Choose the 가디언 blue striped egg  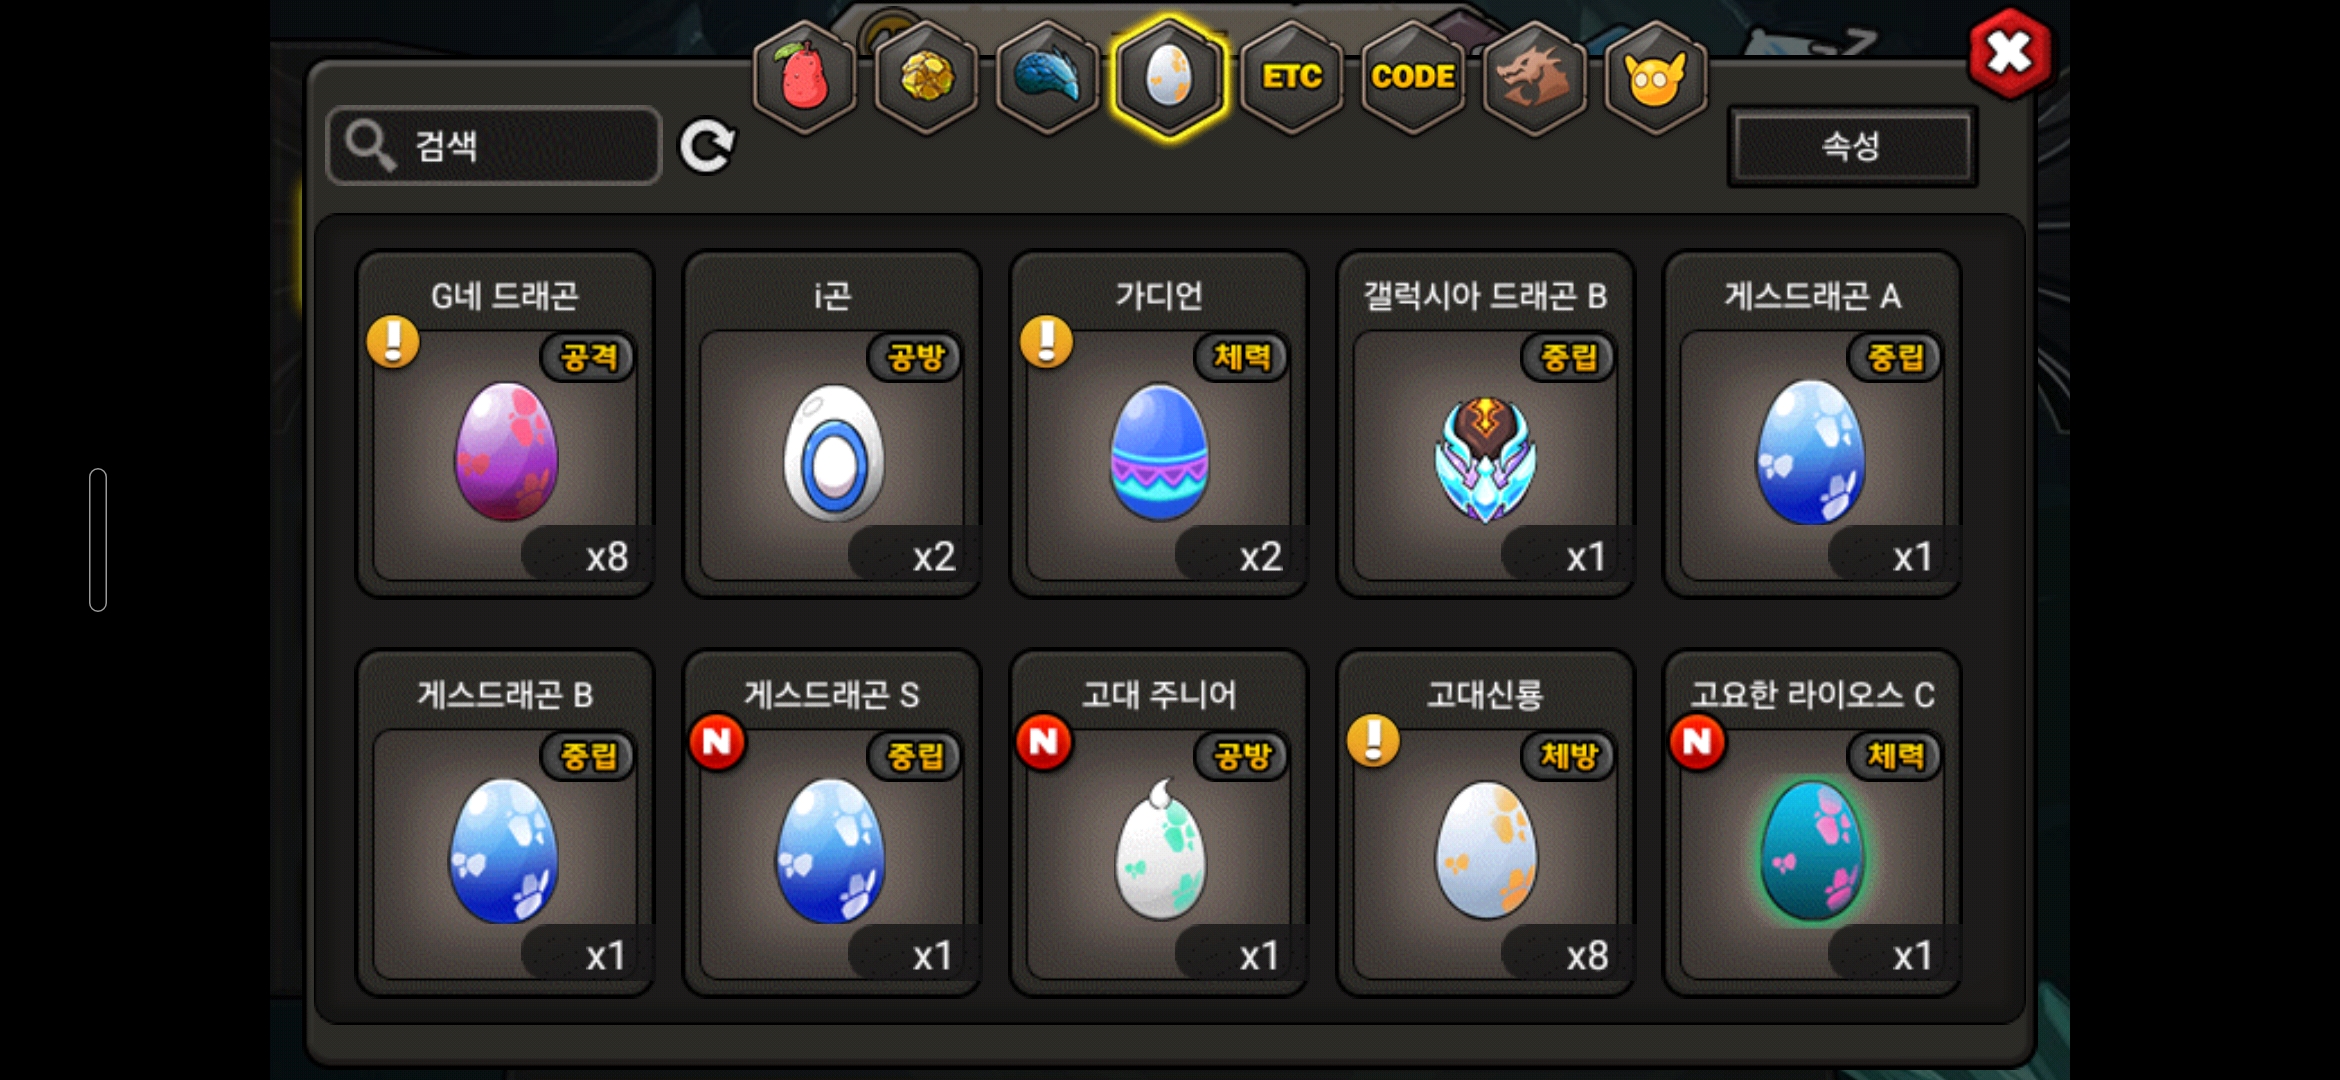click(x=1159, y=425)
